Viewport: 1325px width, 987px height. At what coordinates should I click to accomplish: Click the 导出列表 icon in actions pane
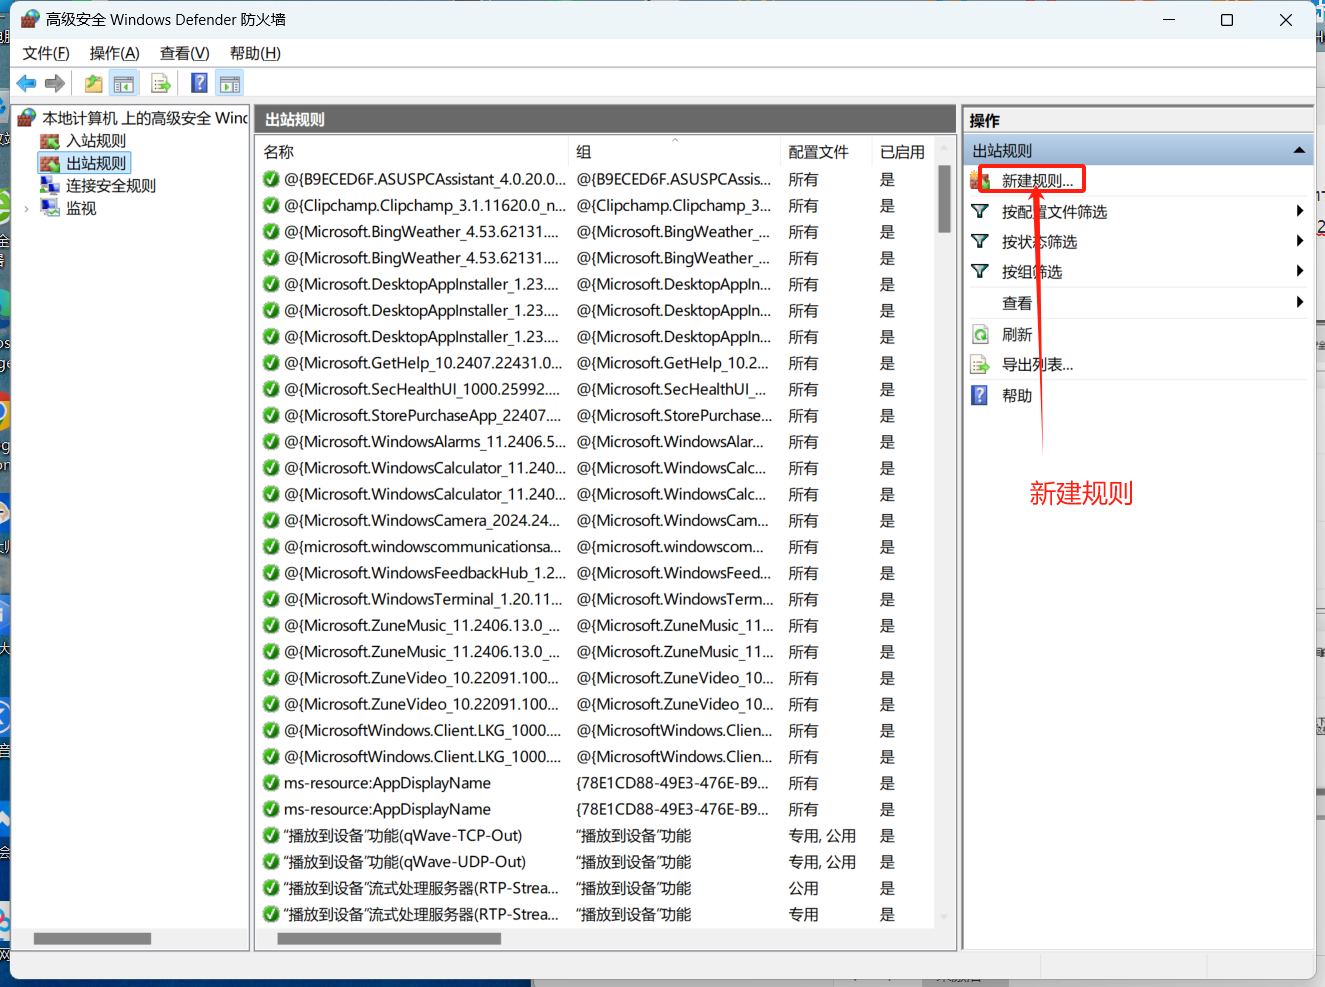(x=980, y=365)
